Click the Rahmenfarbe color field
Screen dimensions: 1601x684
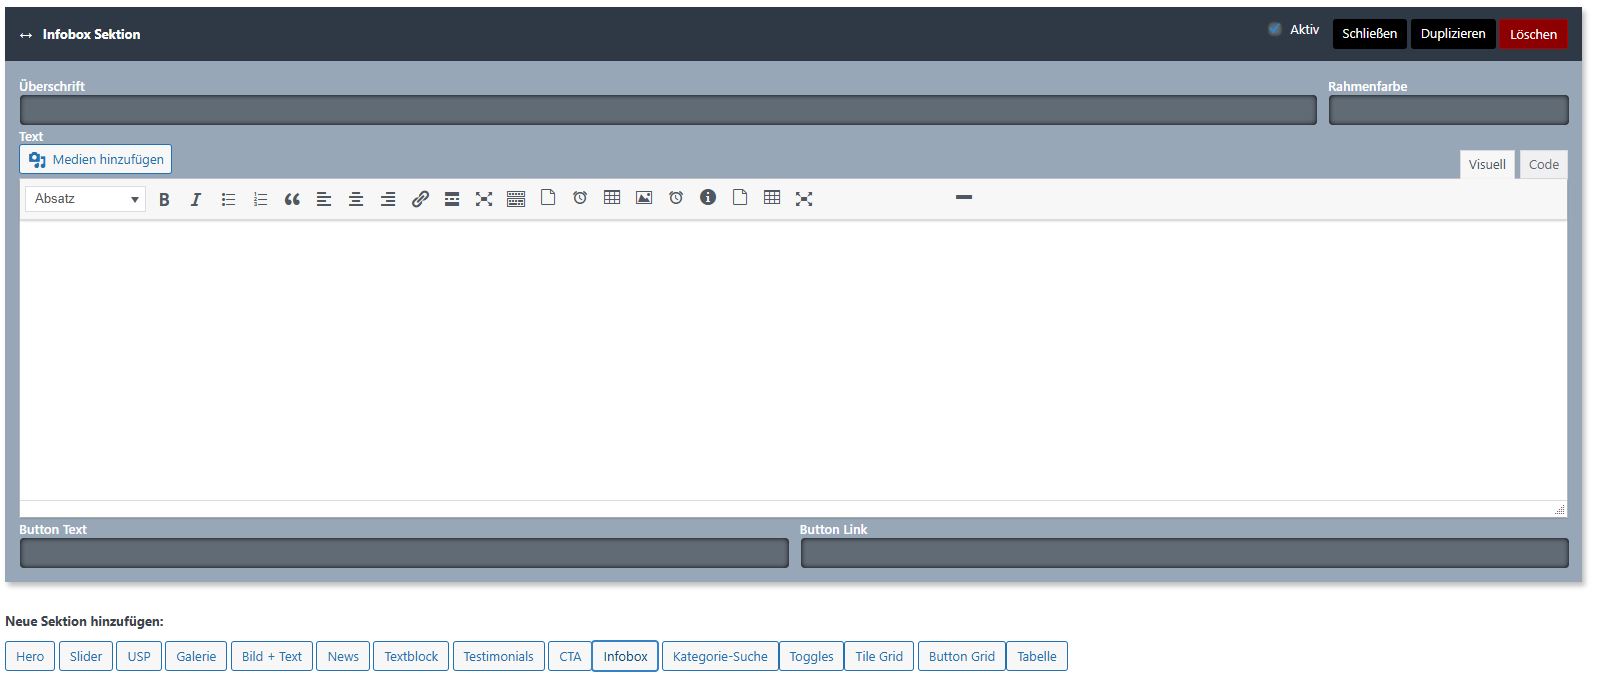(1448, 110)
